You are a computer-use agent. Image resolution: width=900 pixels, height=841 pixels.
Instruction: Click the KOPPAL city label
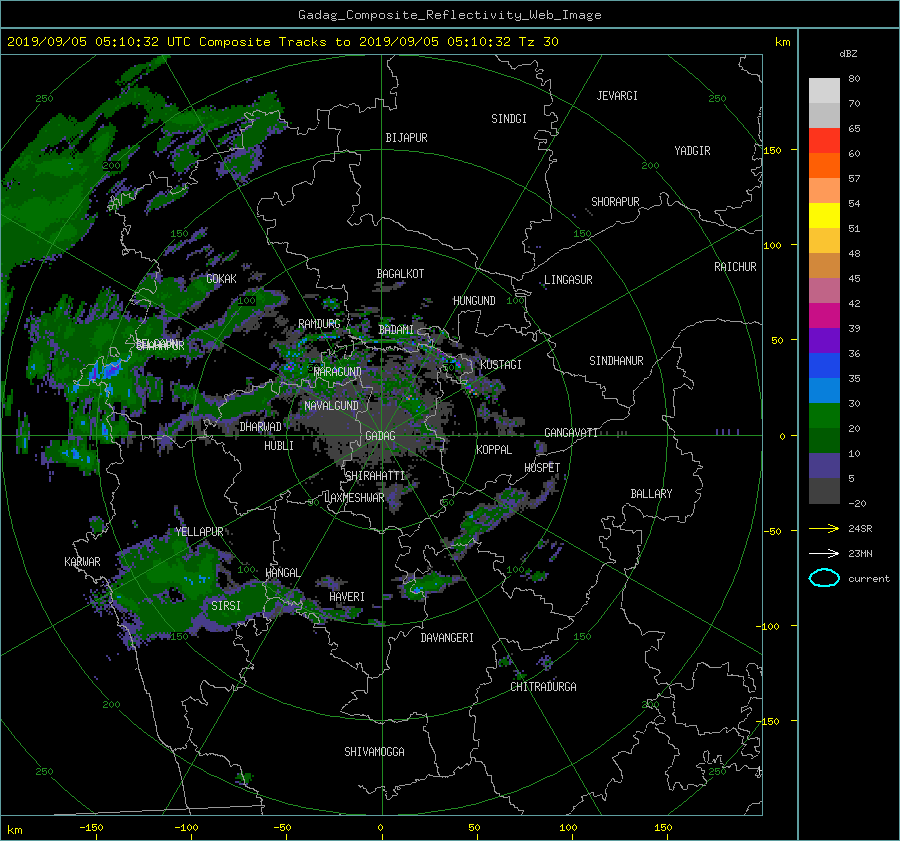point(494,450)
